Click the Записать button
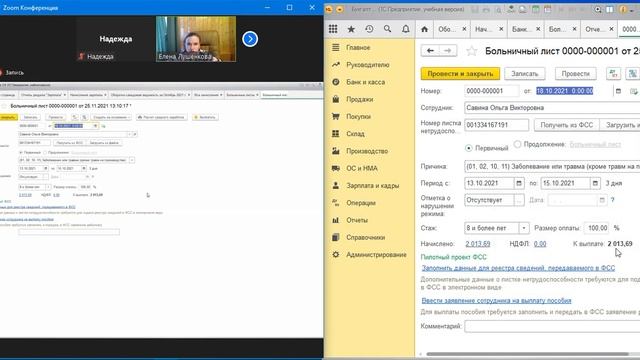Screen dimensions: 640x360 [x=525, y=73]
